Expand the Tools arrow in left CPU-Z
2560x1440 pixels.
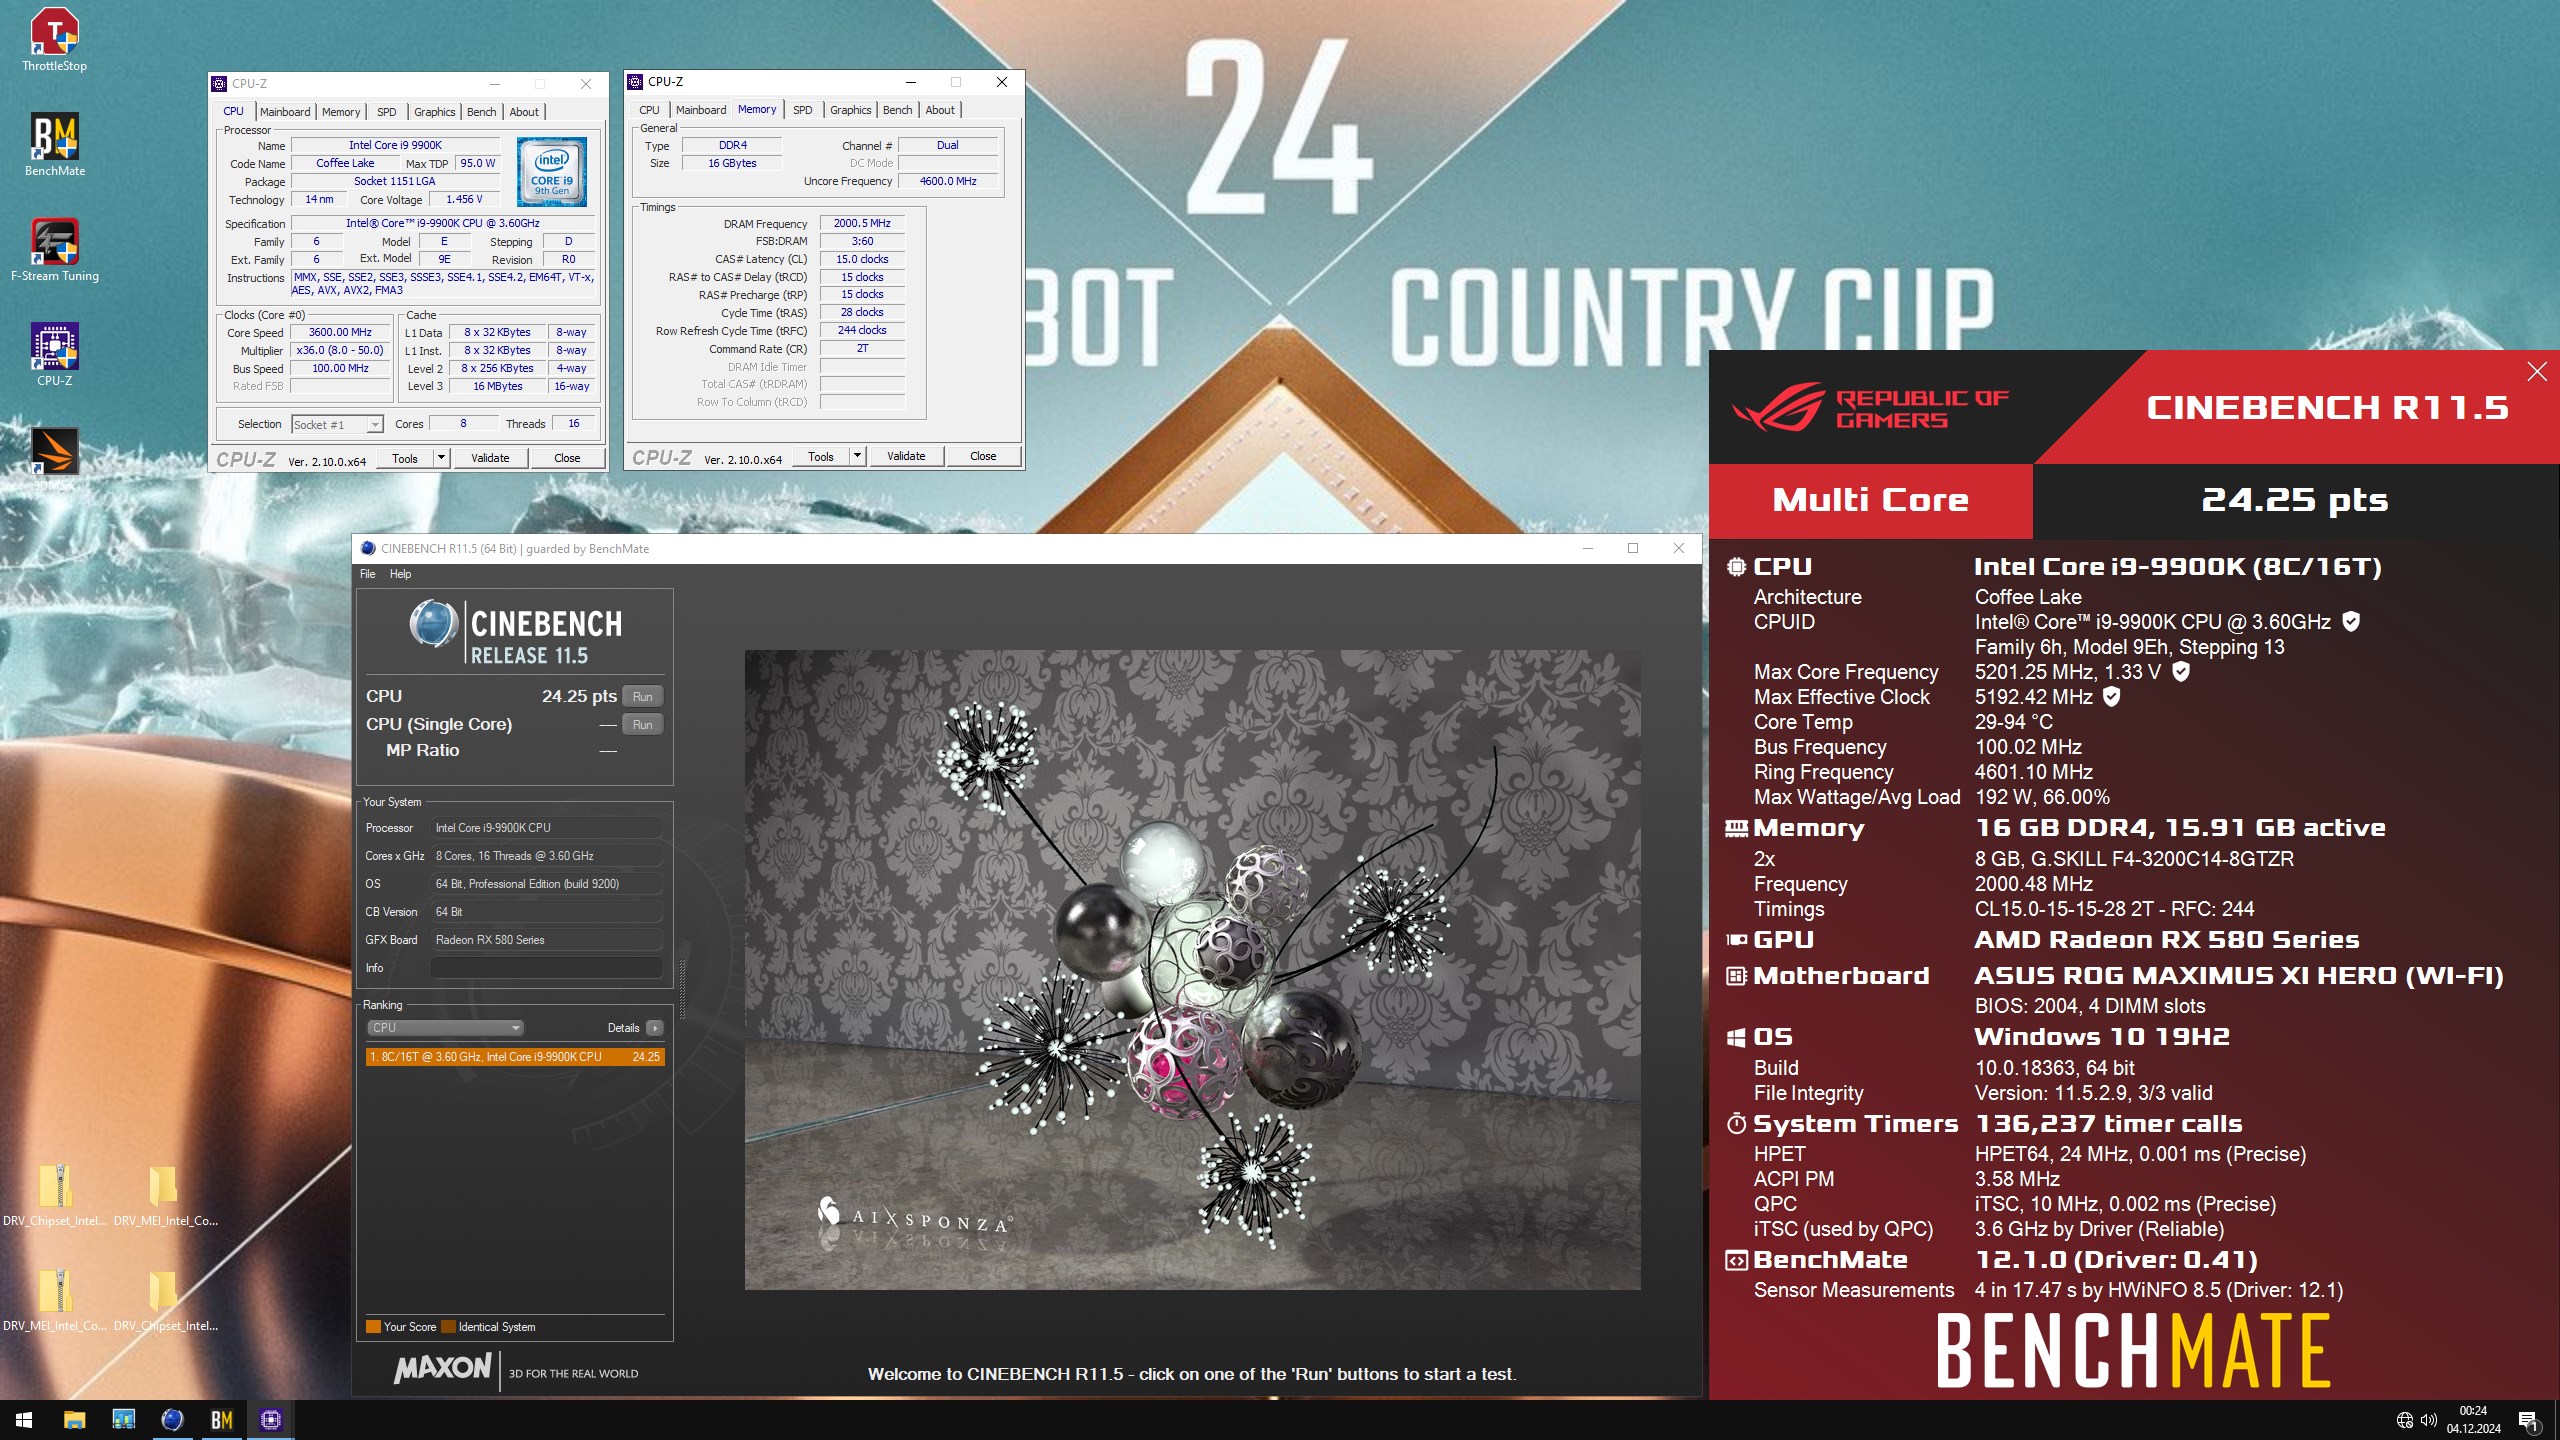coord(441,458)
